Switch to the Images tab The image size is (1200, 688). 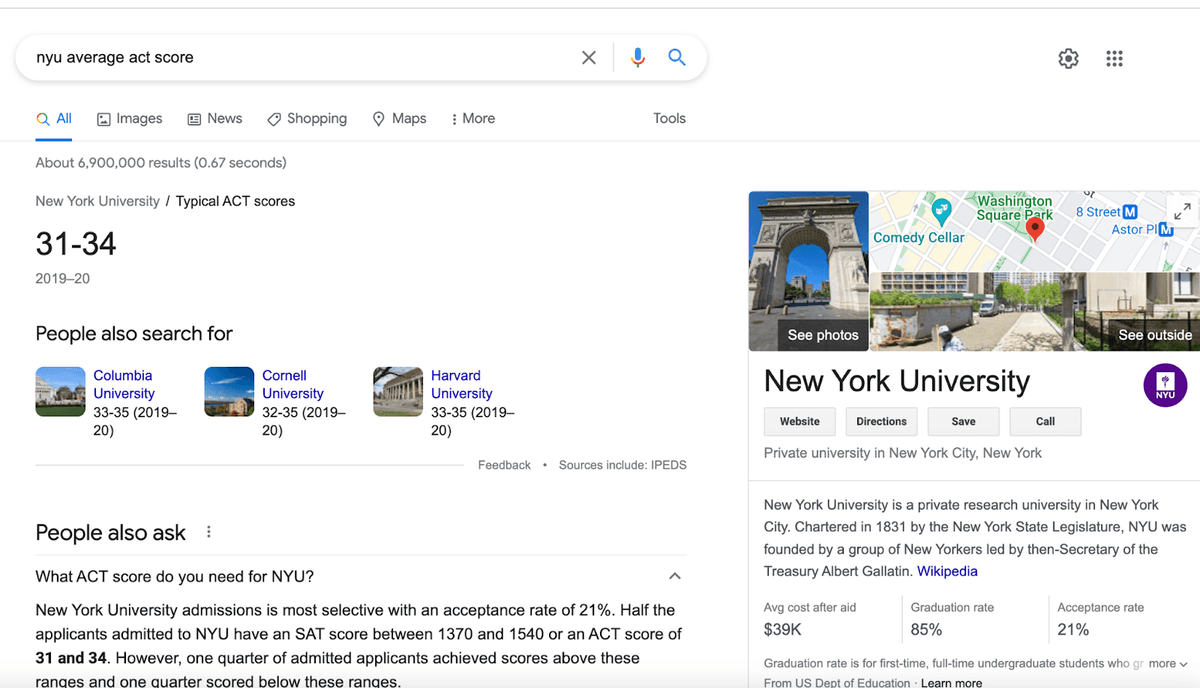pos(130,118)
